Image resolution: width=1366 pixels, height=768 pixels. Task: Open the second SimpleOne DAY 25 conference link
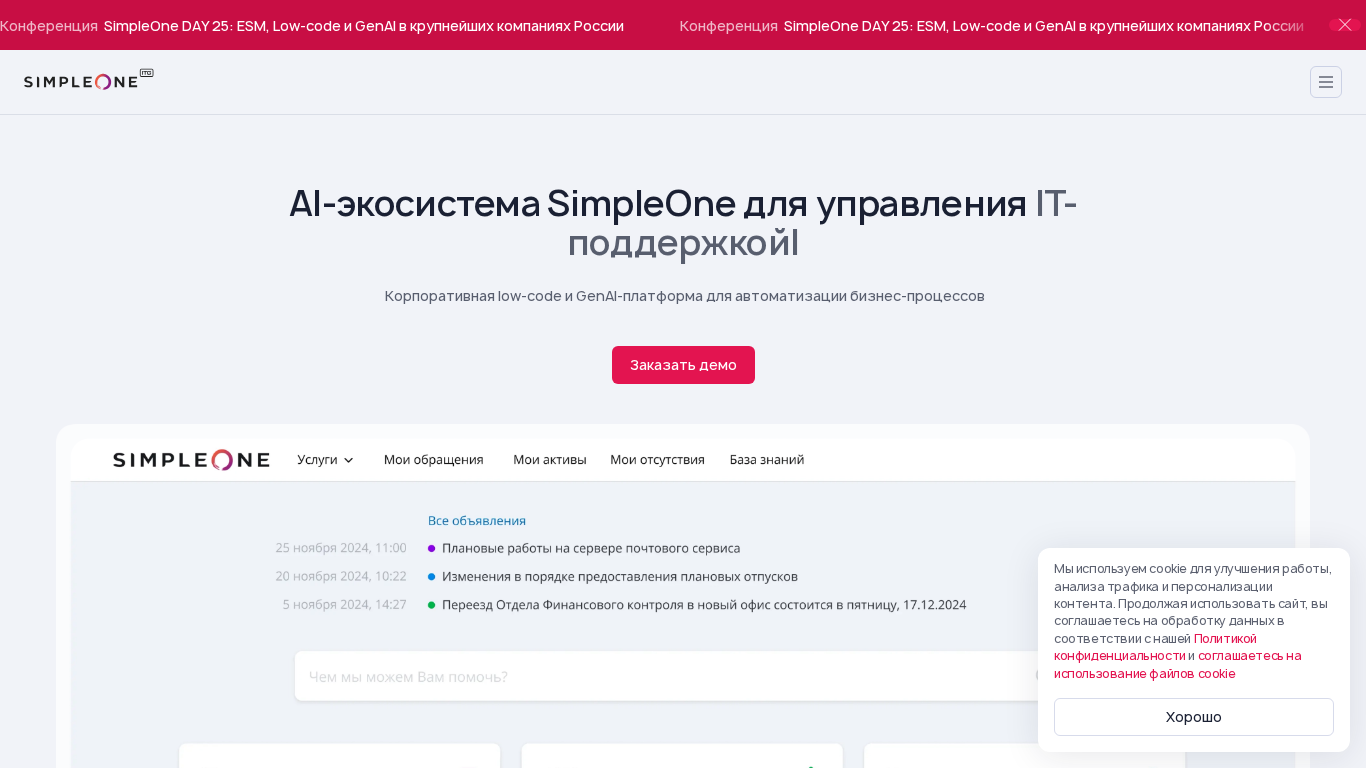(x=992, y=25)
